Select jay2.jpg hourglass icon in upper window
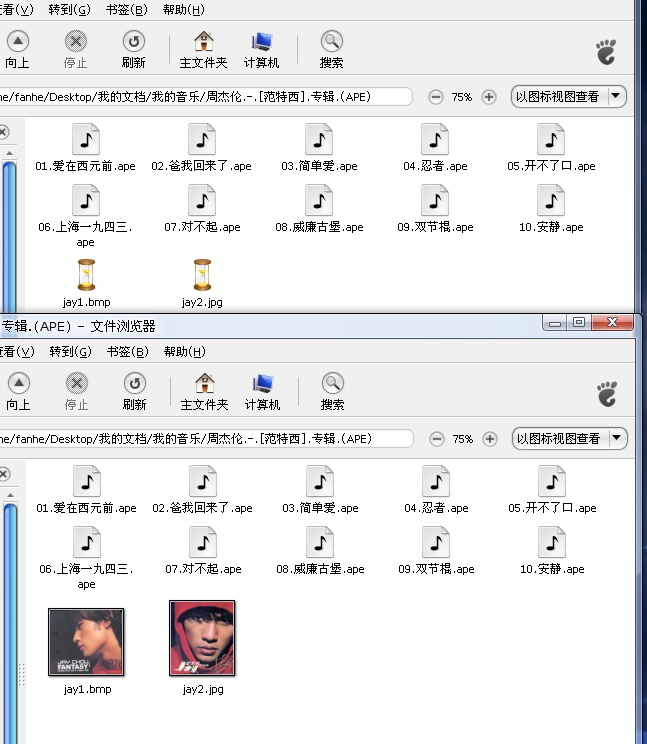Screen dimensions: 647x744 point(202,275)
